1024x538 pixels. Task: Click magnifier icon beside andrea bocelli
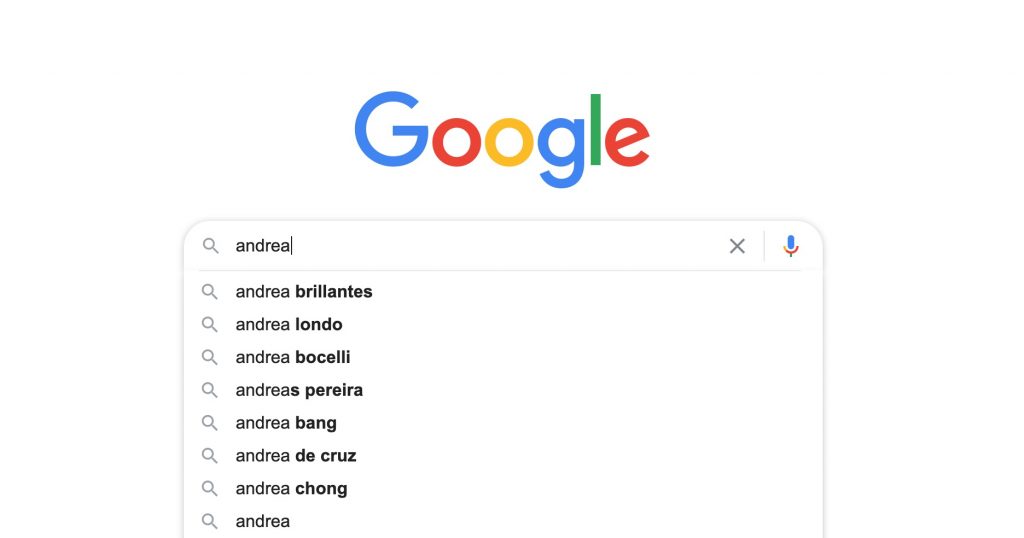pos(210,357)
